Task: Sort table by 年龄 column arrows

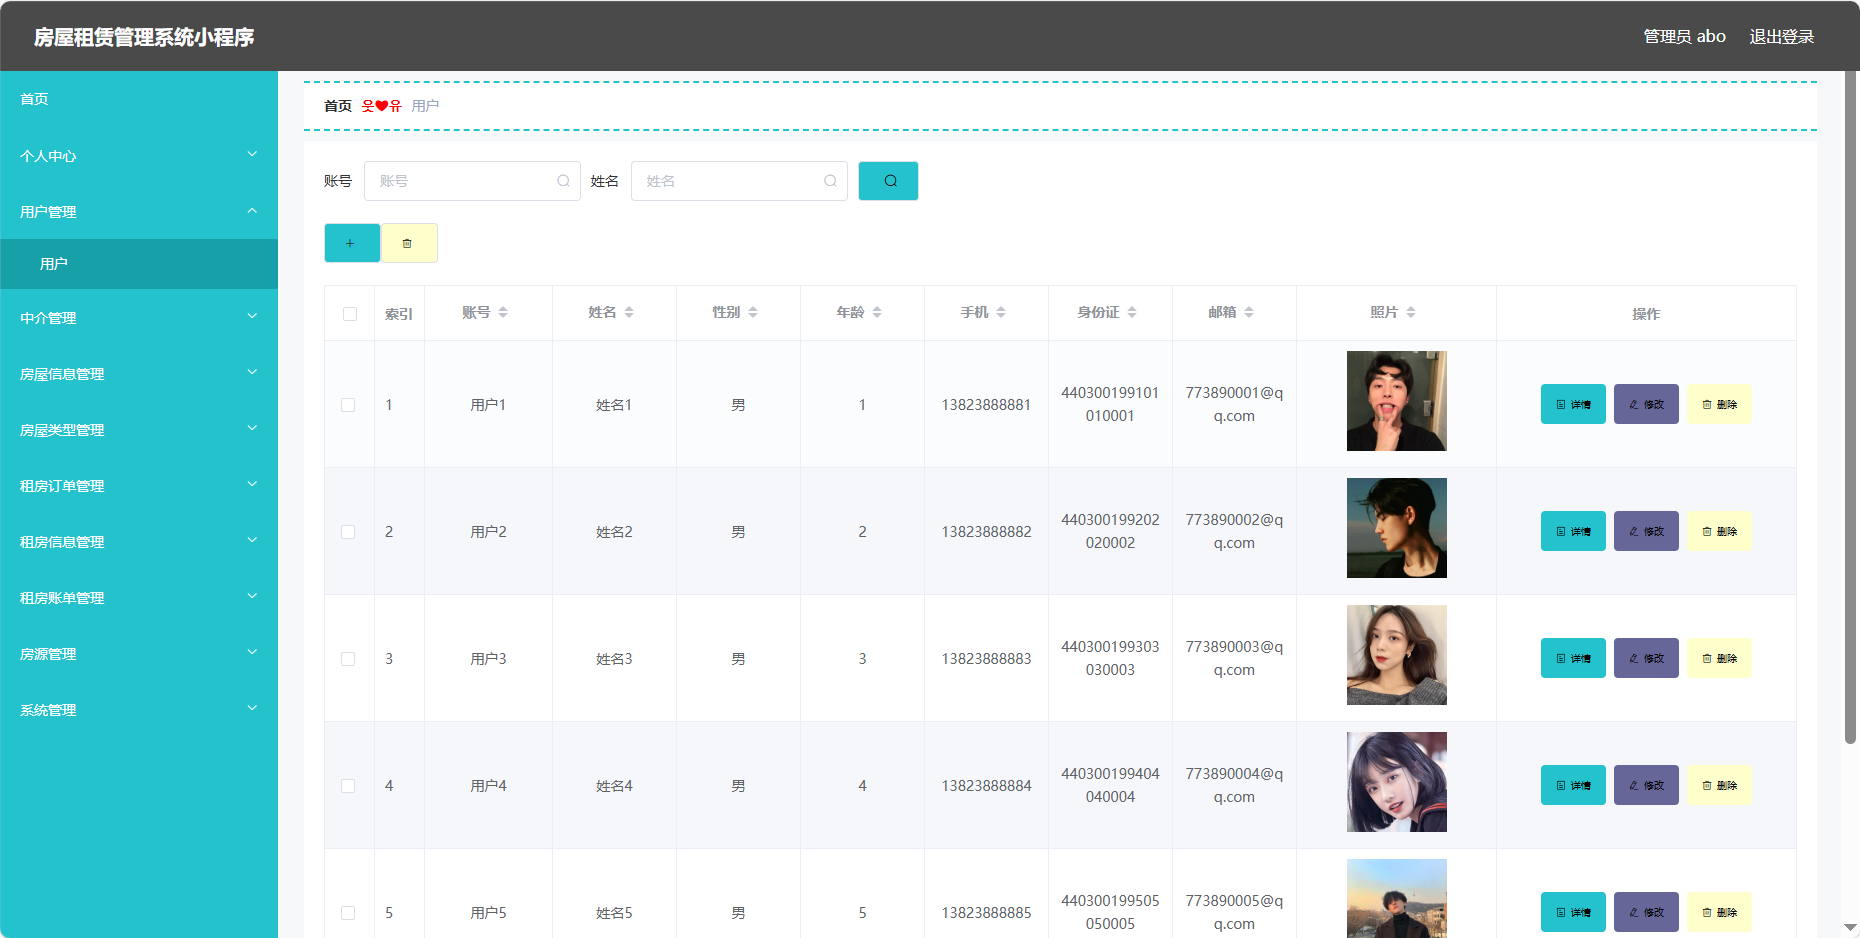Action: pos(877,312)
